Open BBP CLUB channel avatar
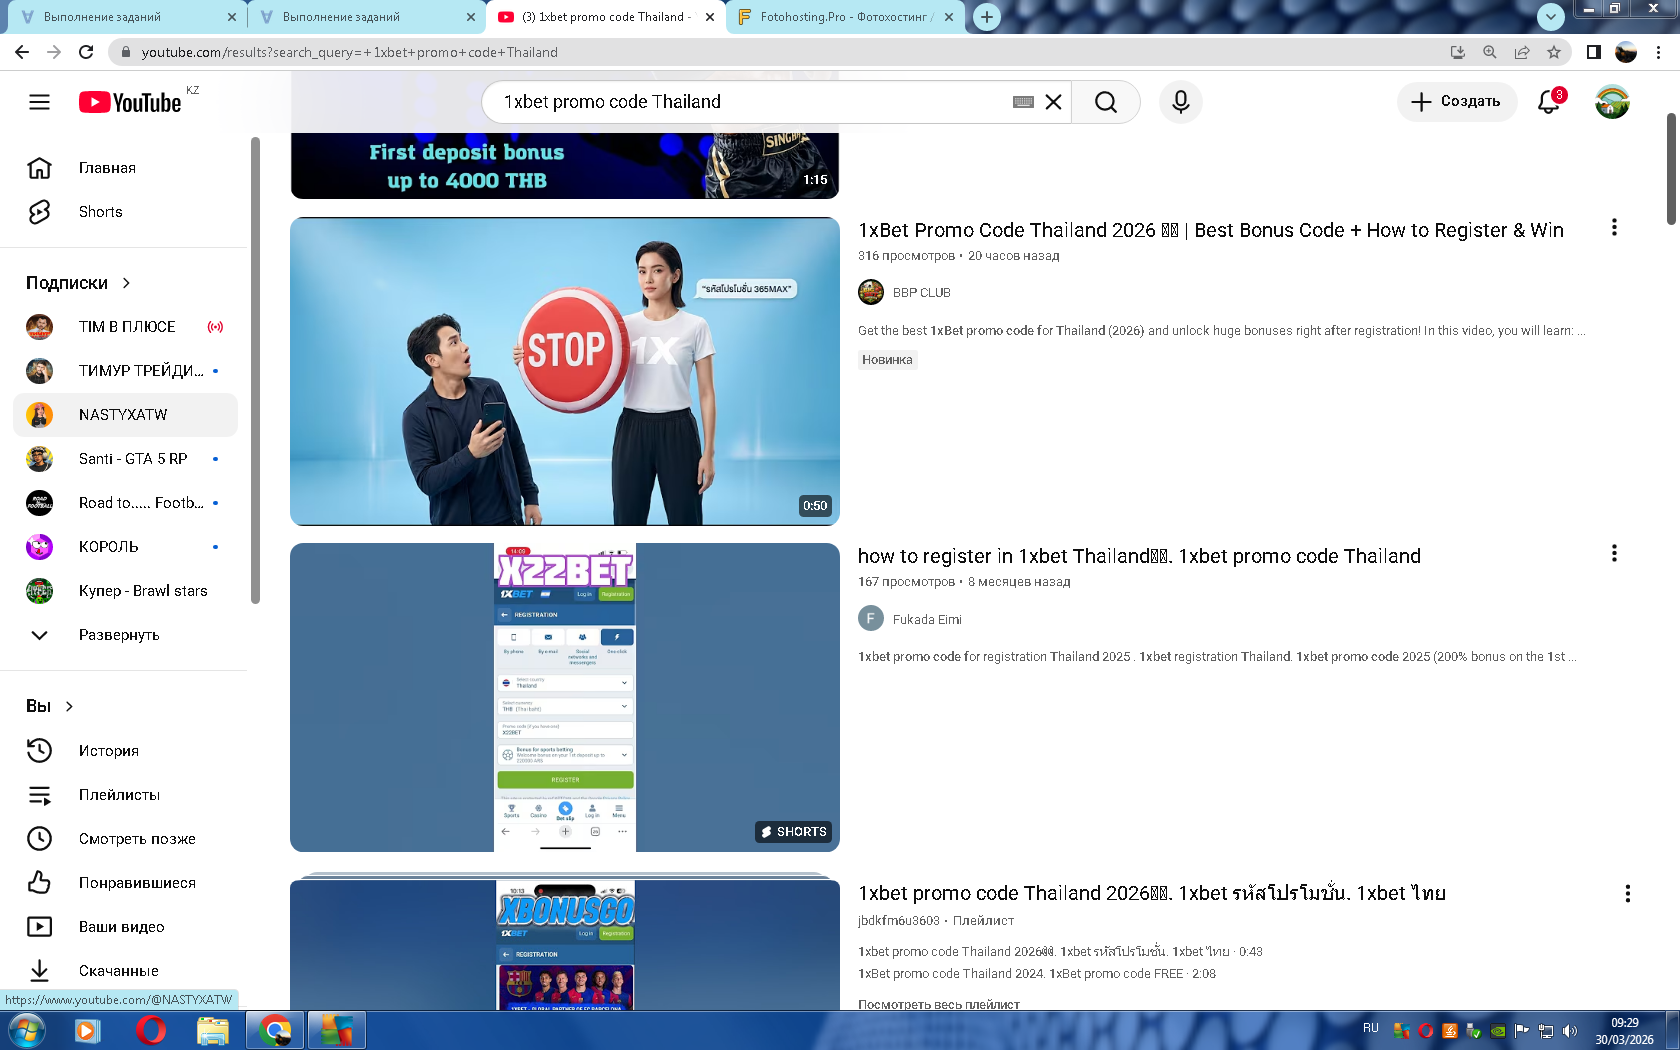Viewport: 1680px width, 1050px height. (871, 292)
